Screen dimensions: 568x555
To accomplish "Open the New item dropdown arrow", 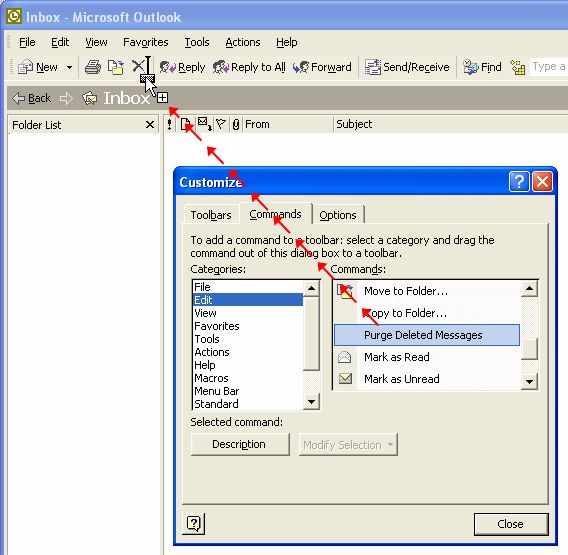I will click(69, 67).
